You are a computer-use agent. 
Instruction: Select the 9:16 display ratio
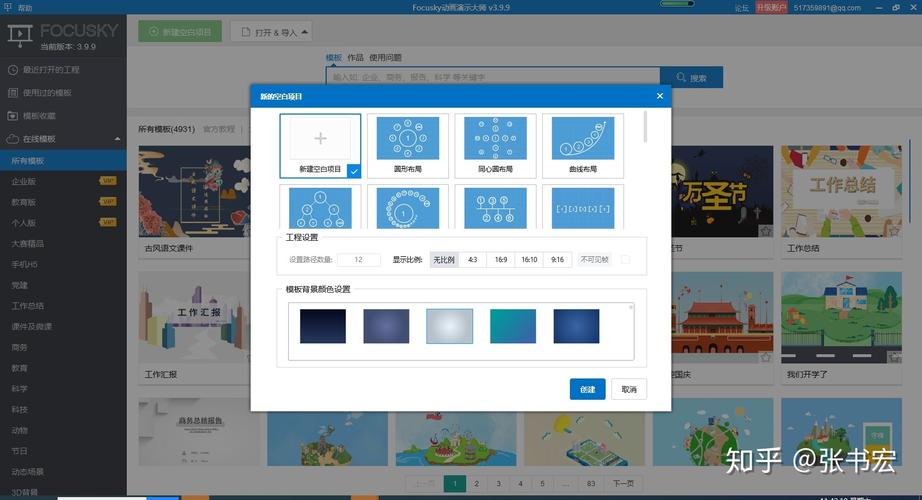click(x=557, y=259)
